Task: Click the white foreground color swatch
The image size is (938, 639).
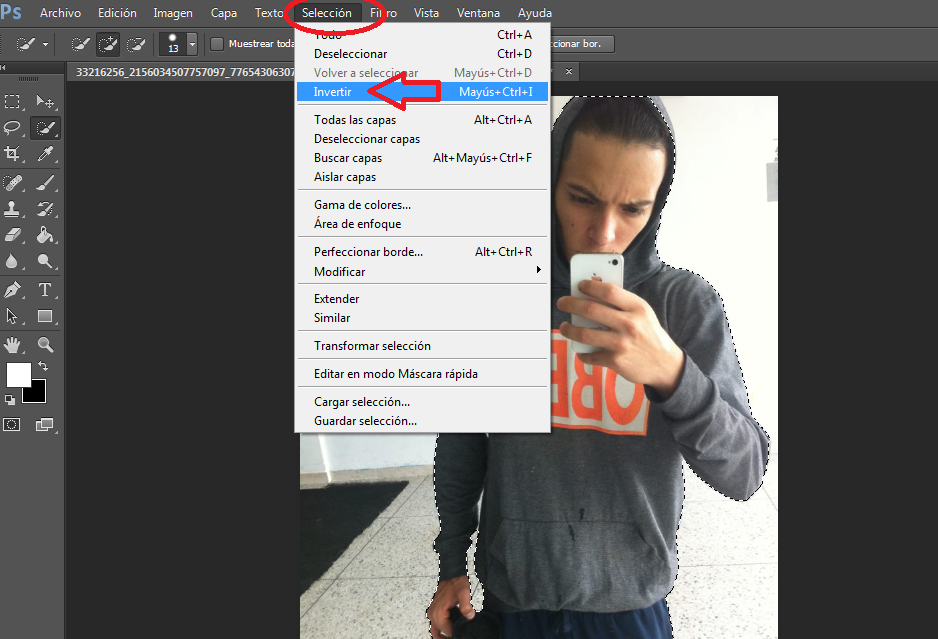Action: coord(19,375)
